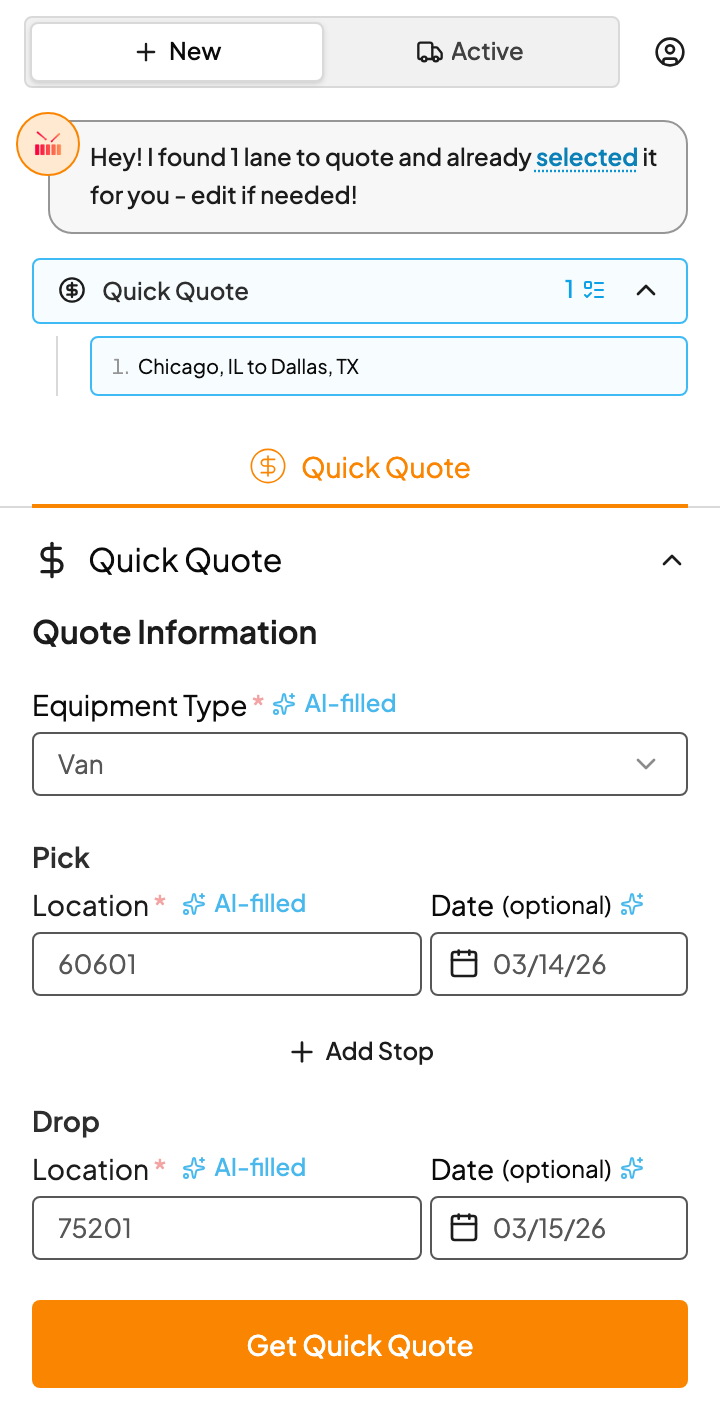Open the 'selected' link in message
Screen dimensions: 720x1404
tap(586, 158)
